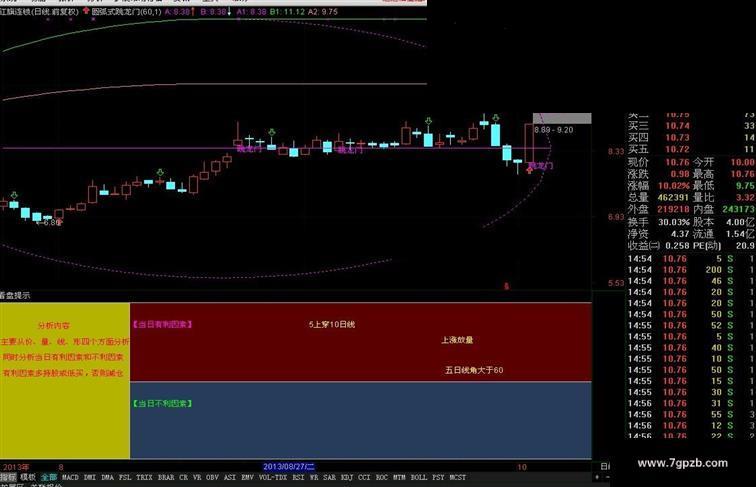This screenshot has width=756, height=487.
Task: Click the 2013/08/27 date cursor label
Action: point(288,467)
